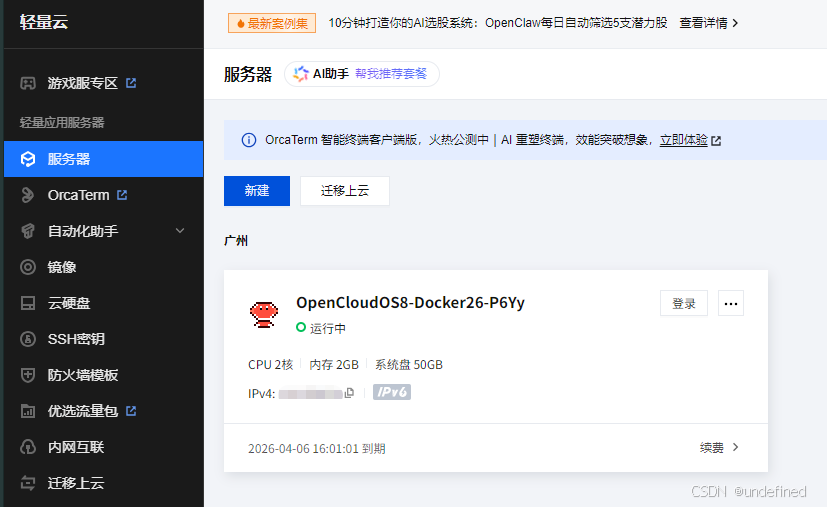Click the IPv6 badge
The height and width of the screenshot is (507, 827).
click(392, 392)
